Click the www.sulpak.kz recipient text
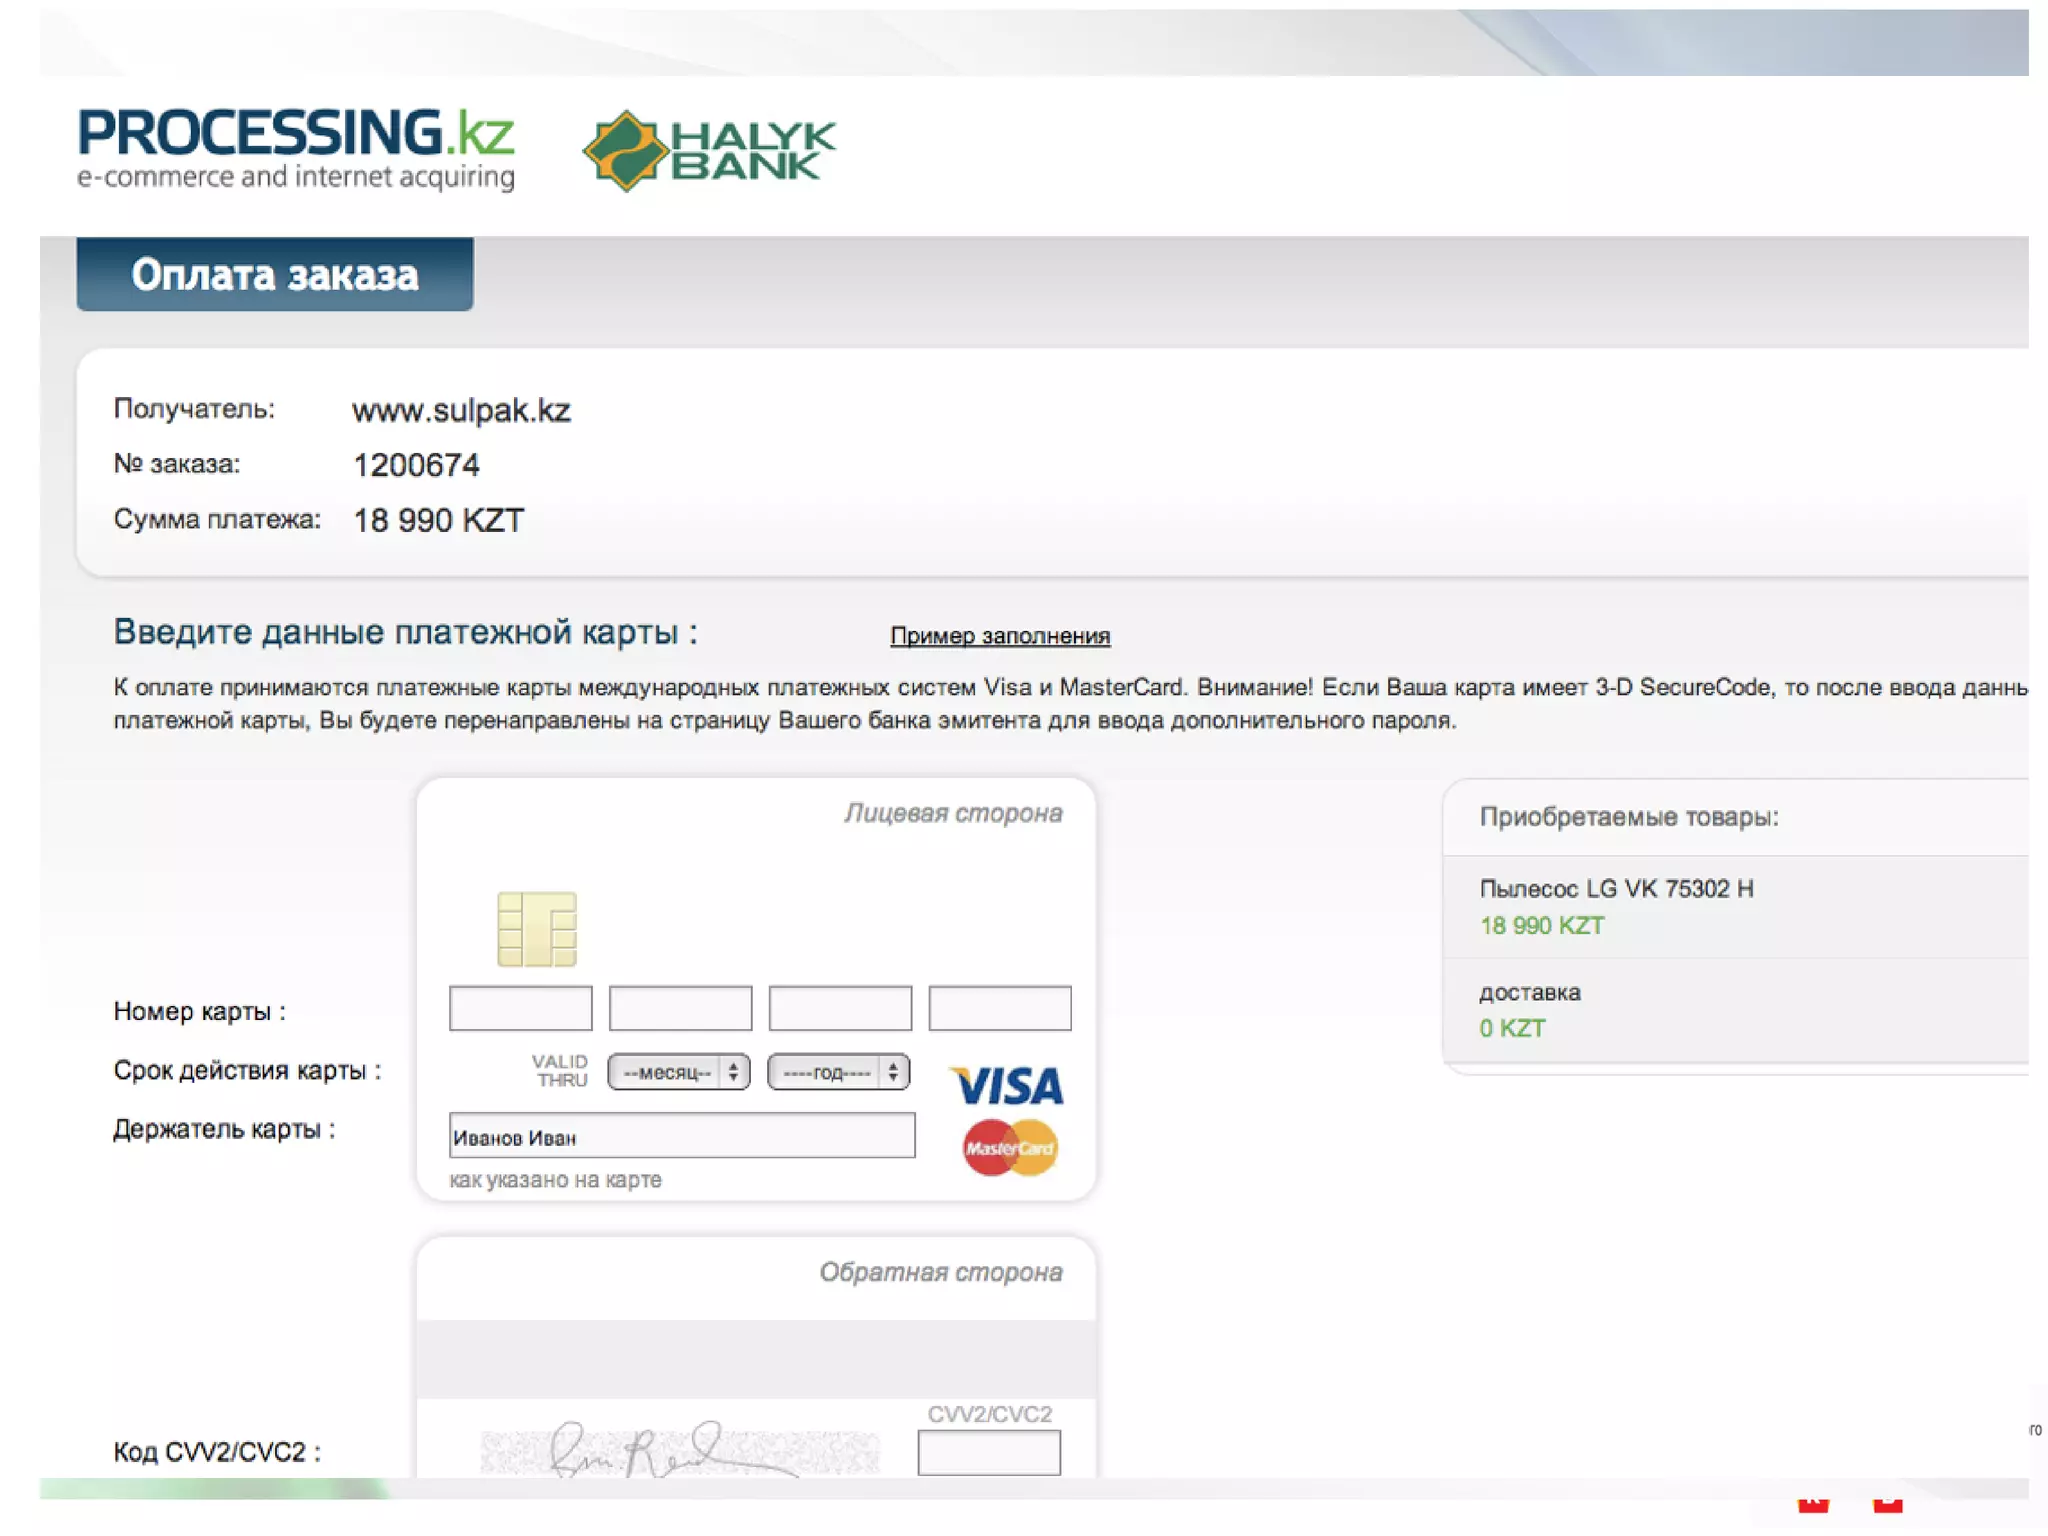Image resolution: width=2048 pixels, height=1536 pixels. (461, 410)
